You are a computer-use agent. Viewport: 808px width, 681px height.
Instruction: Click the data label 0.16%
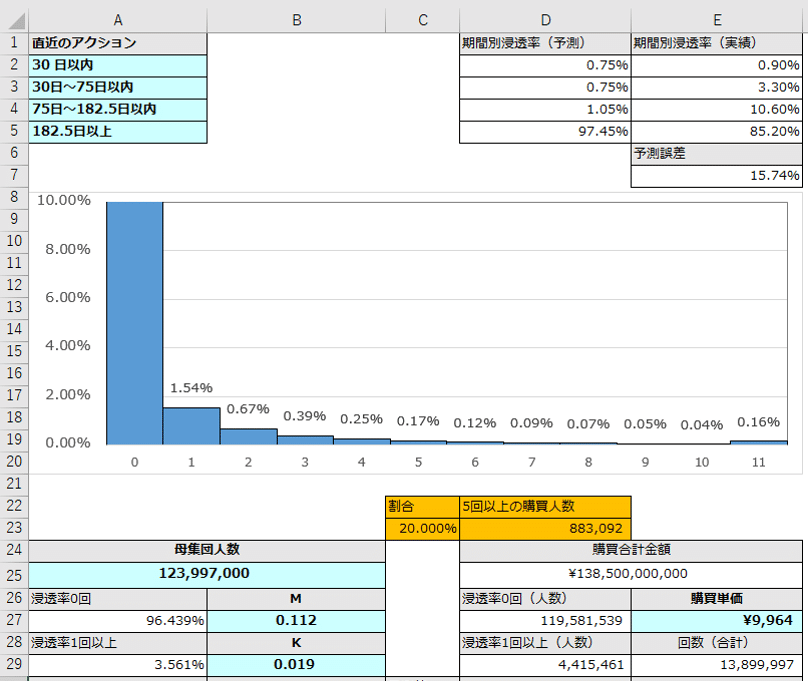click(x=758, y=422)
